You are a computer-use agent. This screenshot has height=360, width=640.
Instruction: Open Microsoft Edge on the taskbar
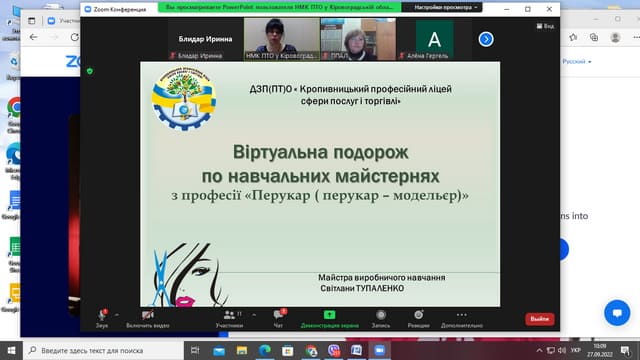coord(264,350)
